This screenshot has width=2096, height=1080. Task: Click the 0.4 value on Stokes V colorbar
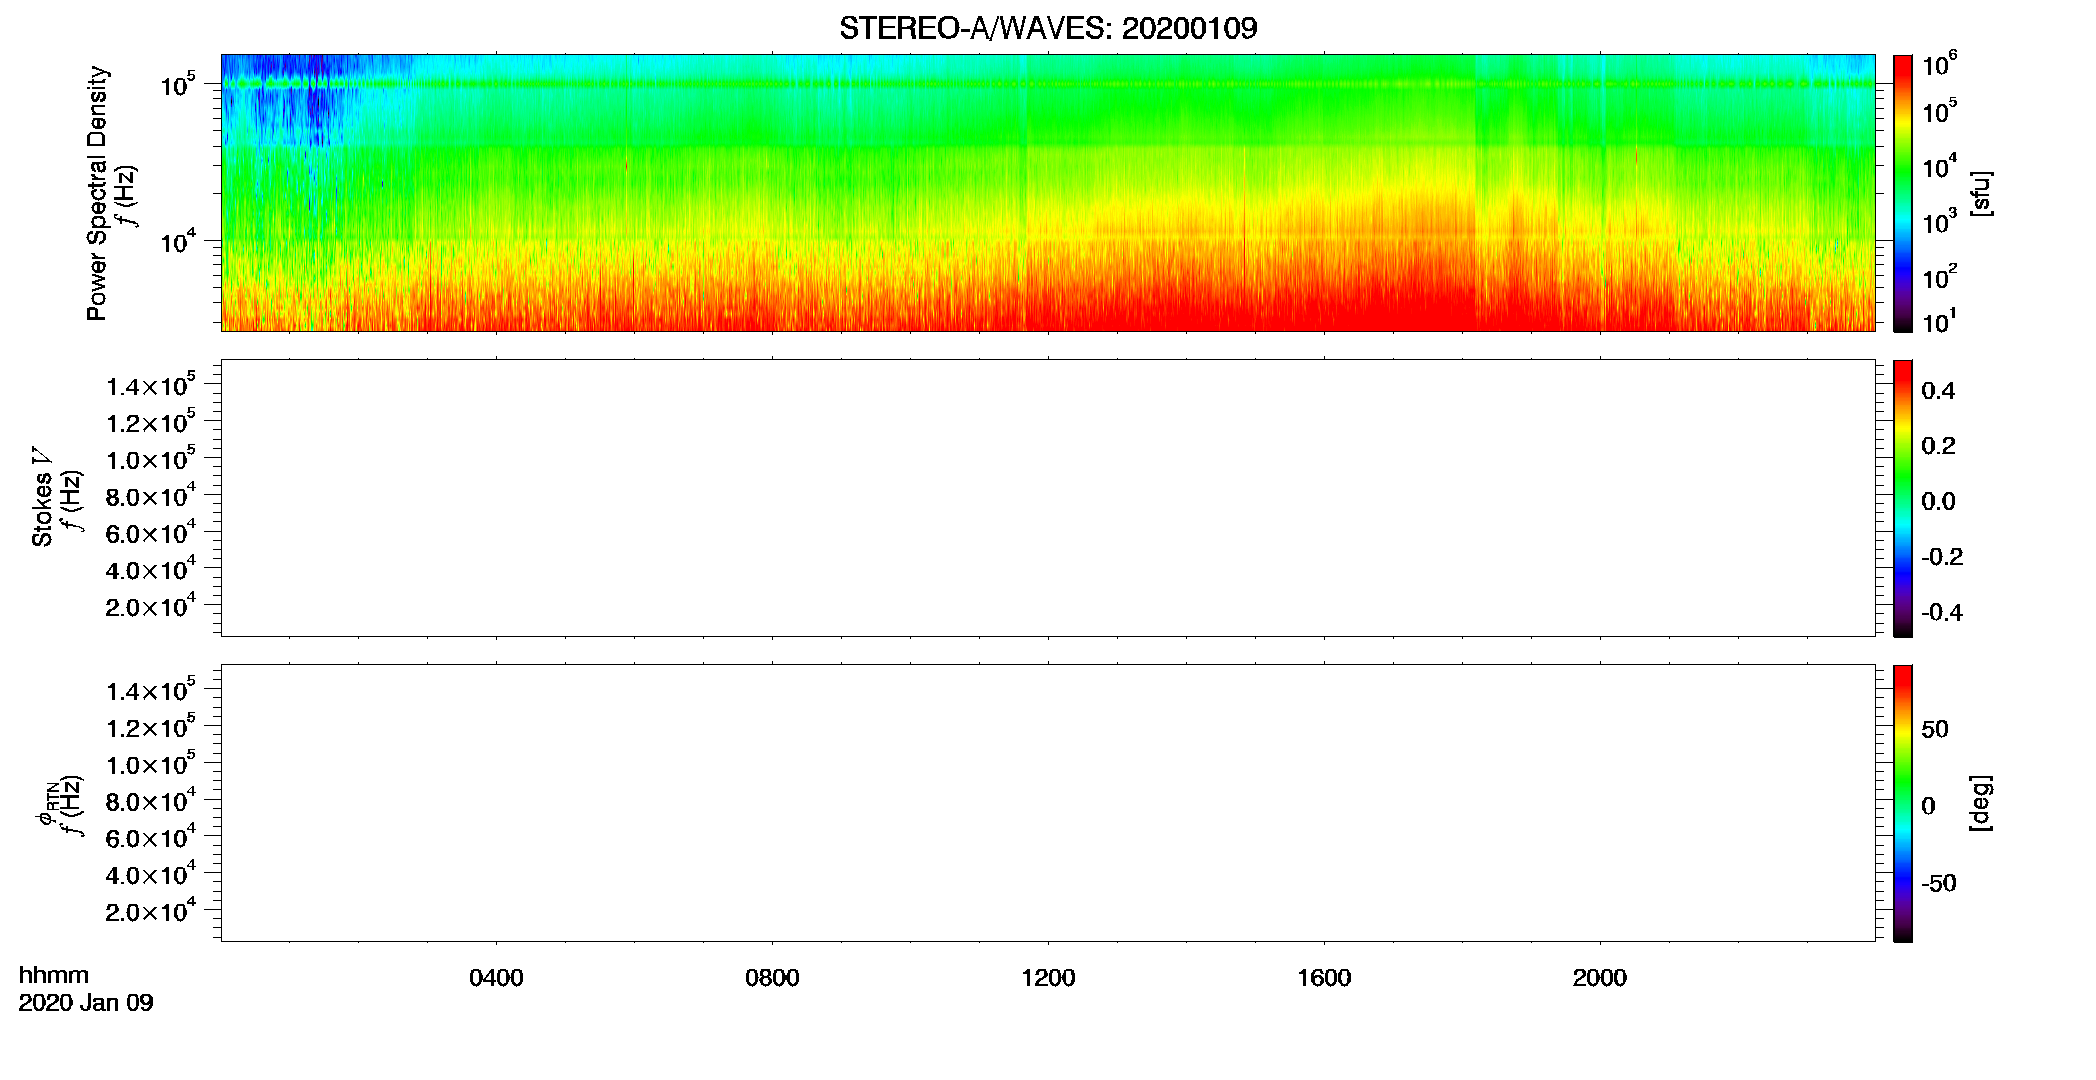(1938, 391)
